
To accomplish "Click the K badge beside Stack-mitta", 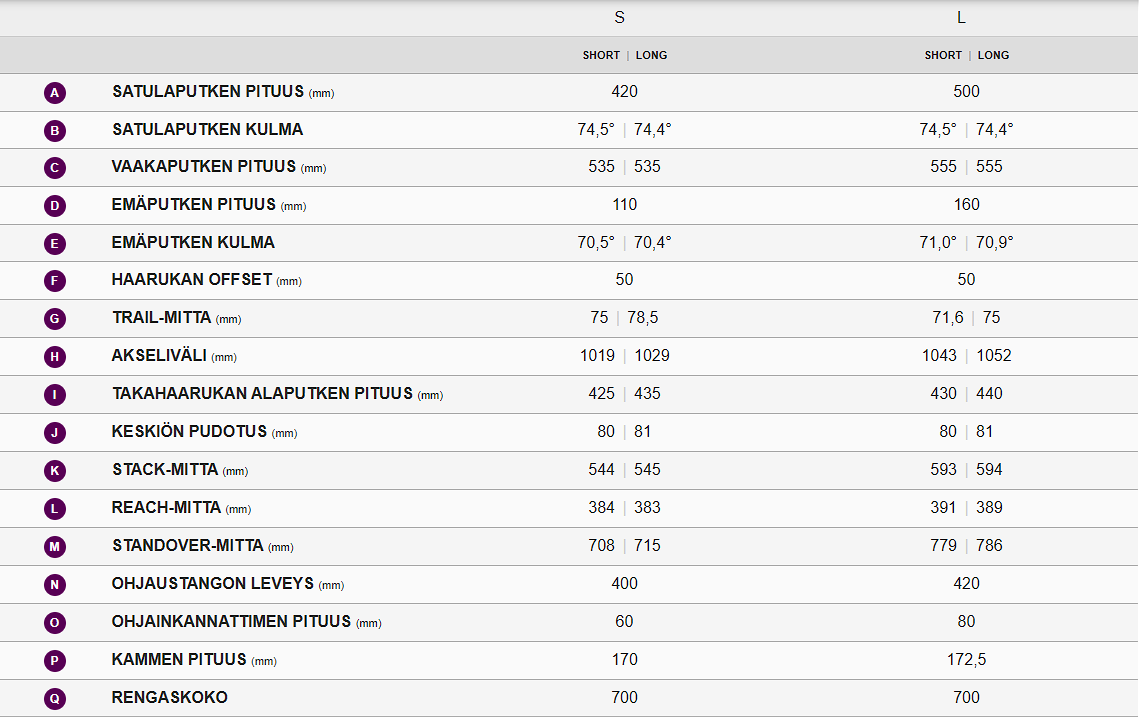I will 55,470.
